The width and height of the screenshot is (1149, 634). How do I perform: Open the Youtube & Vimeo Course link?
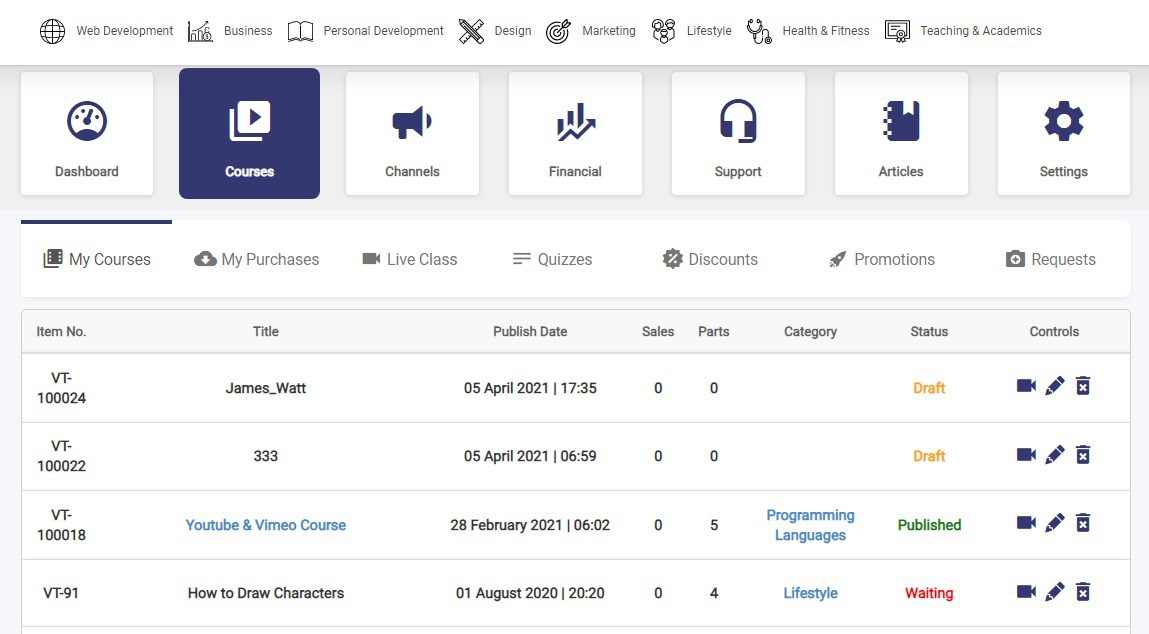[266, 525]
